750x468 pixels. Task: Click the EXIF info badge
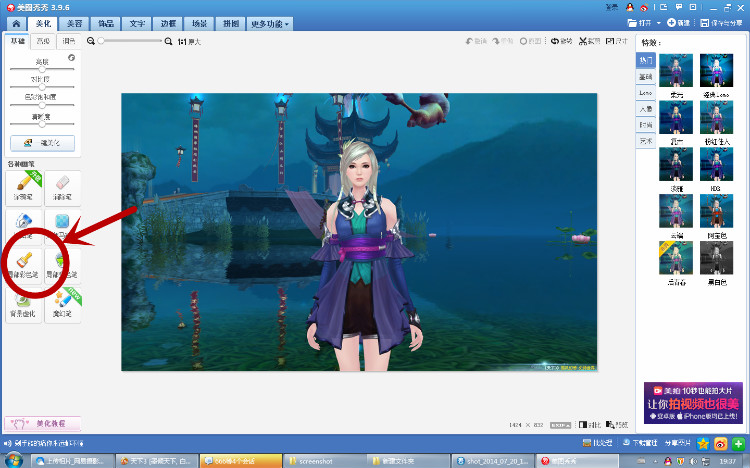click(561, 425)
